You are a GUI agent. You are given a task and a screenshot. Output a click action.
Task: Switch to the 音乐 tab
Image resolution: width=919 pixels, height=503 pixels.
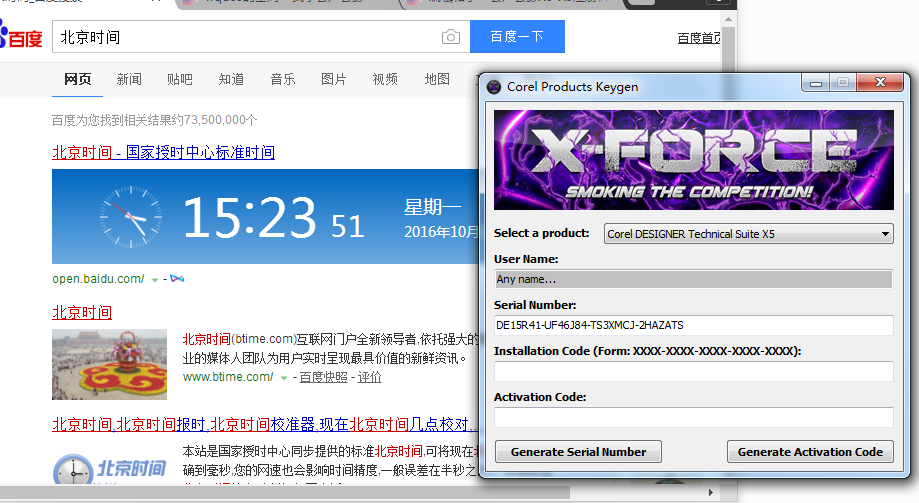tap(282, 79)
